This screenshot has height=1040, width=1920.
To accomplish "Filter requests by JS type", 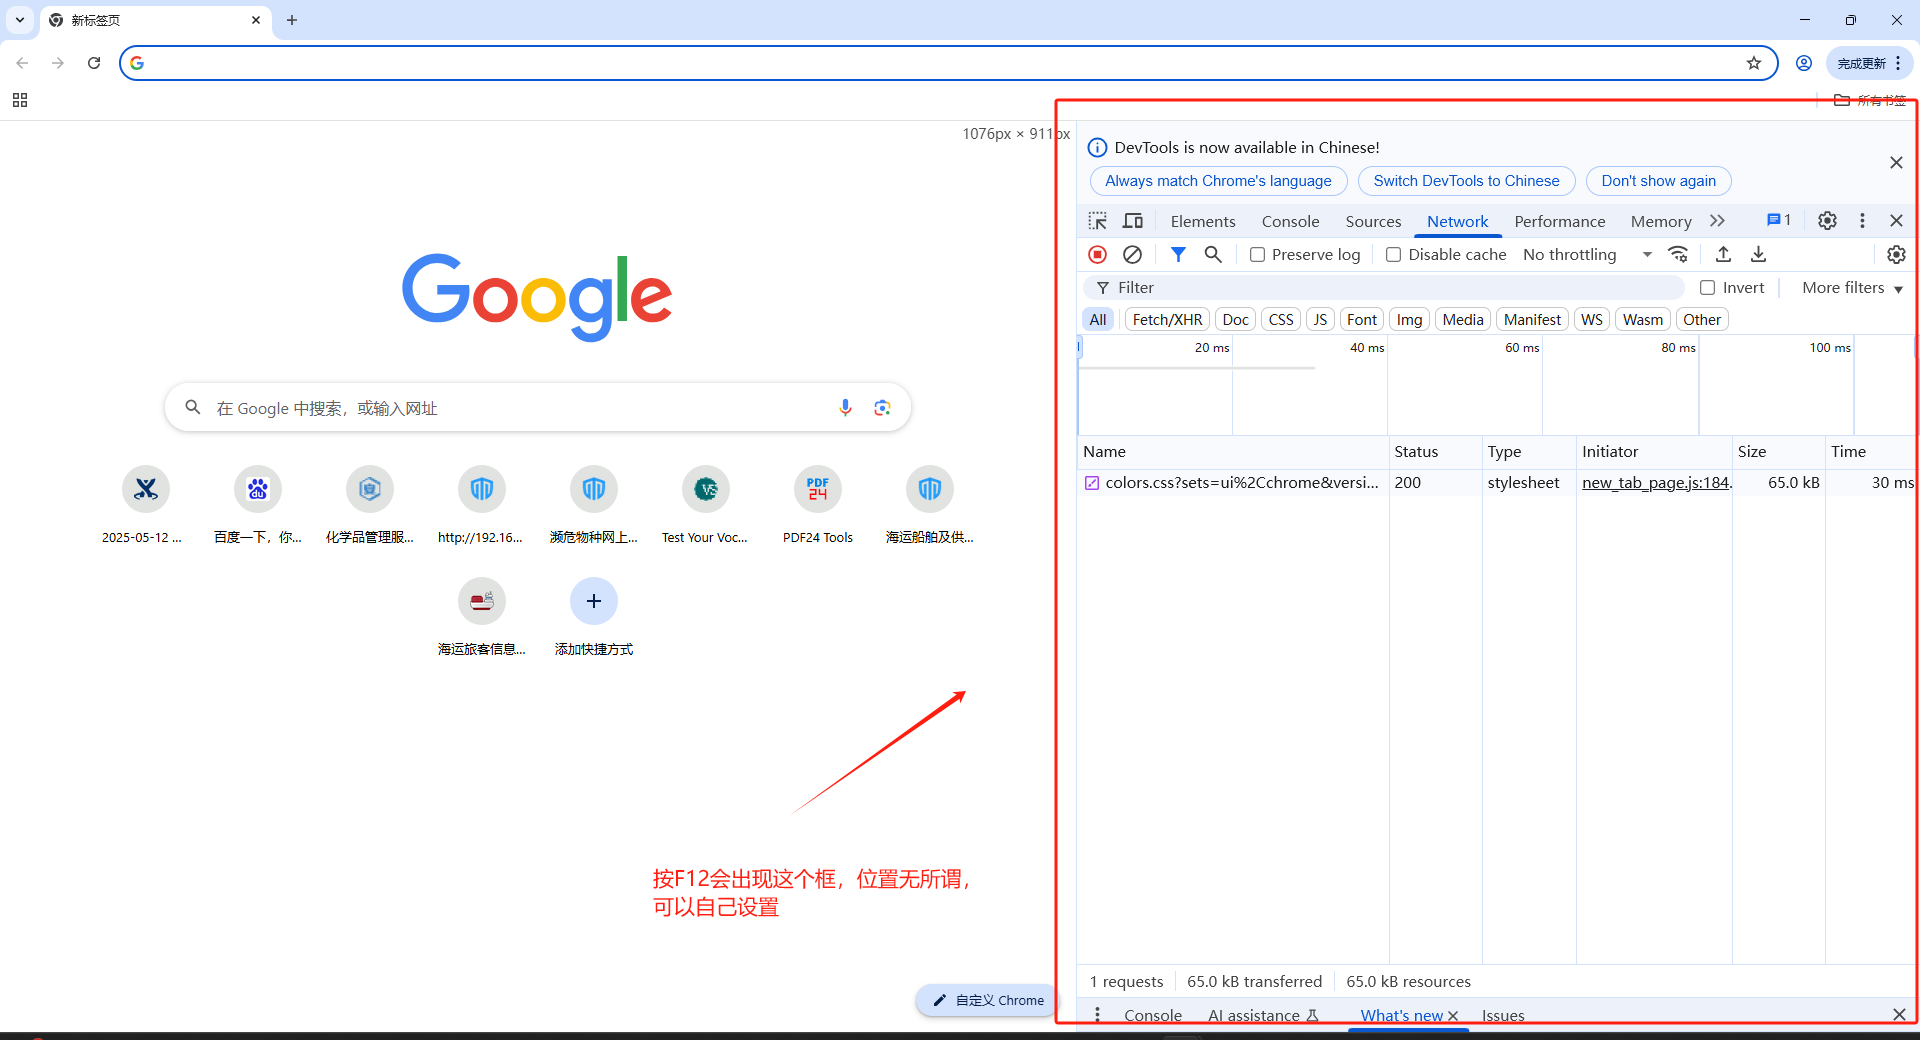I will 1320,320.
